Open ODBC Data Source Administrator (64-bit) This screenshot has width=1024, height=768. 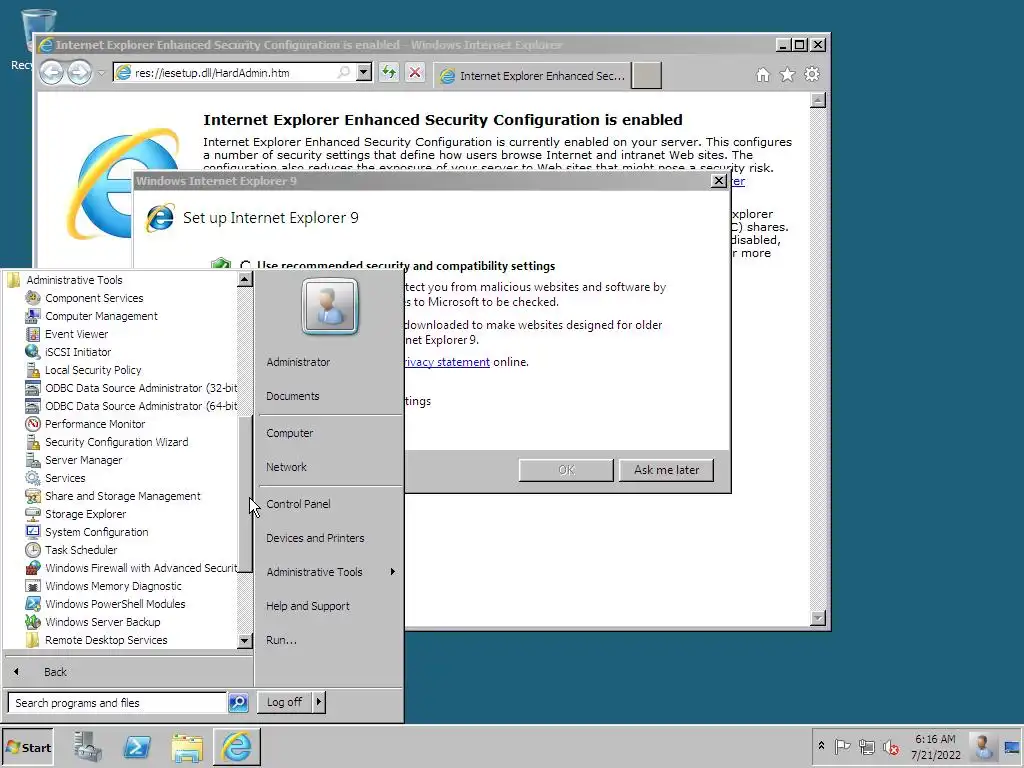click(x=131, y=406)
